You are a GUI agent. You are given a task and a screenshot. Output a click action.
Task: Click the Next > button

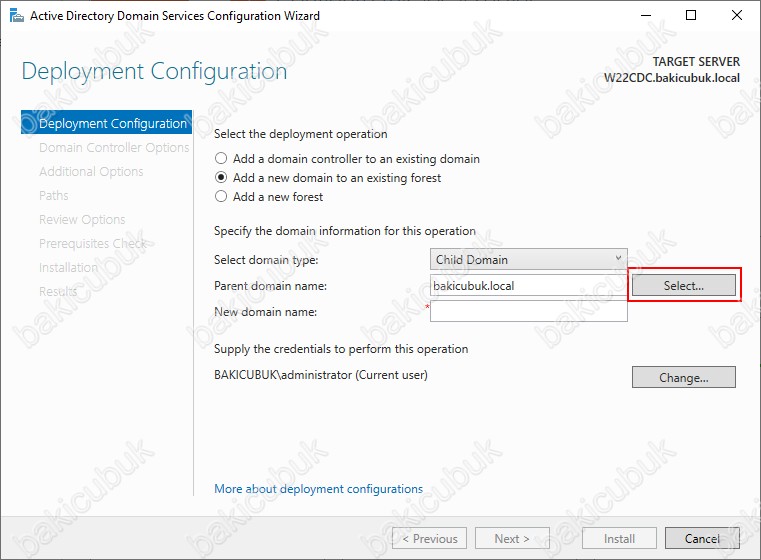[512, 539]
